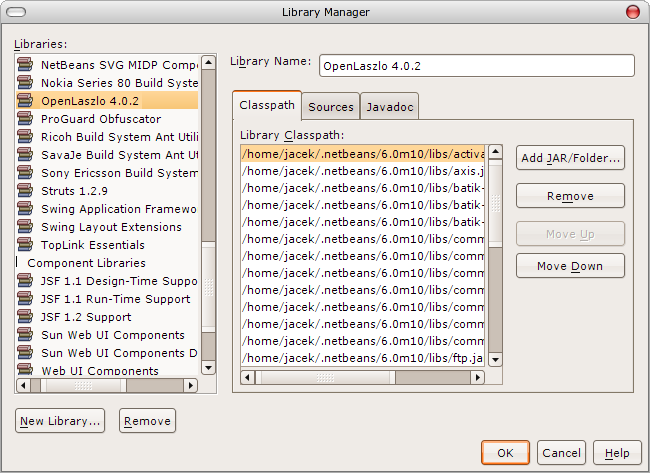Select the Swing Layout Extensions library
The image size is (650, 473).
click(x=107, y=227)
